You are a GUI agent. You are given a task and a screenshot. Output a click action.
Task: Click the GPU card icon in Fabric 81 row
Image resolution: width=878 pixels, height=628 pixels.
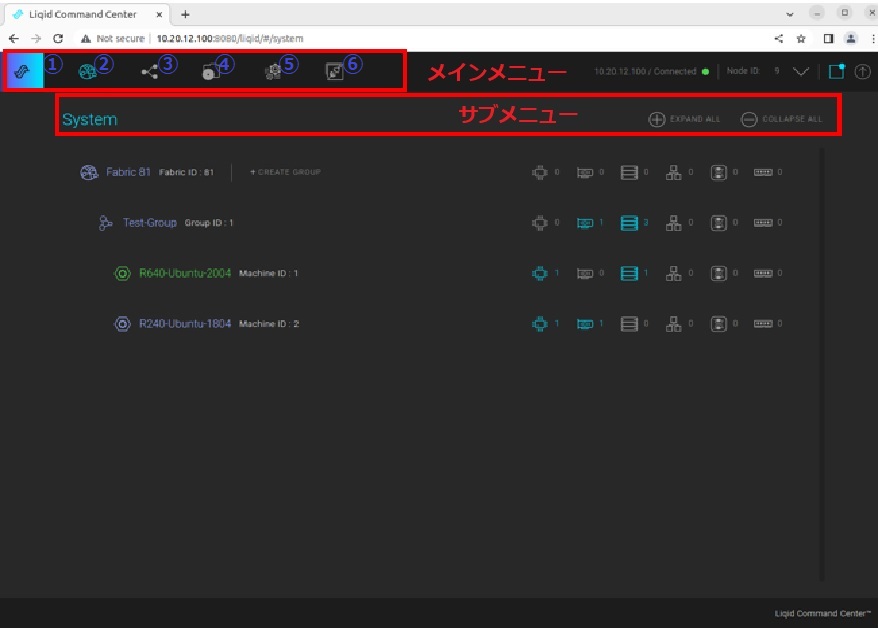(585, 172)
